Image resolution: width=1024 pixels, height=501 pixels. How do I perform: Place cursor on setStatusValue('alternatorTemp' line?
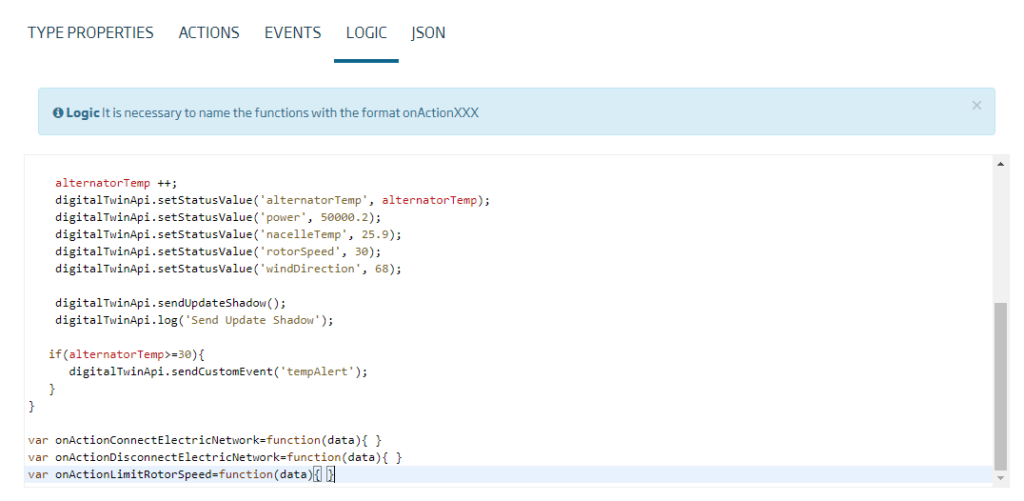point(272,200)
